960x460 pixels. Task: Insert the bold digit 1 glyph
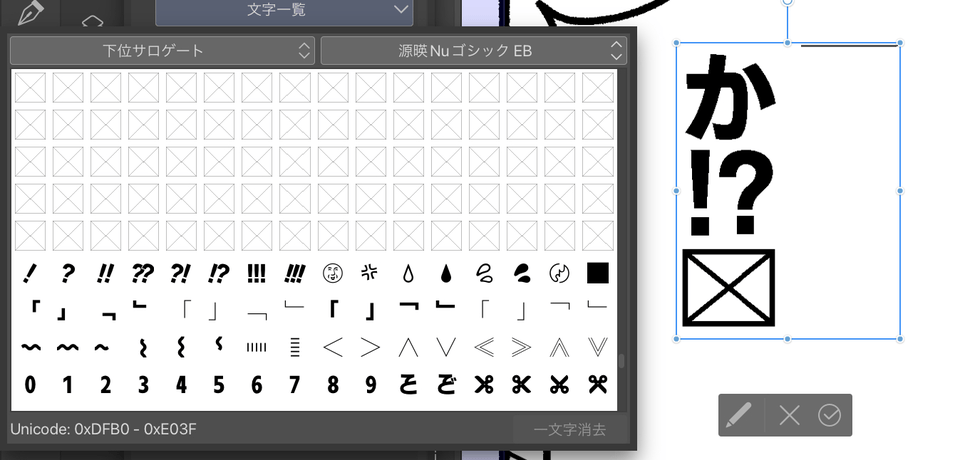(67, 385)
